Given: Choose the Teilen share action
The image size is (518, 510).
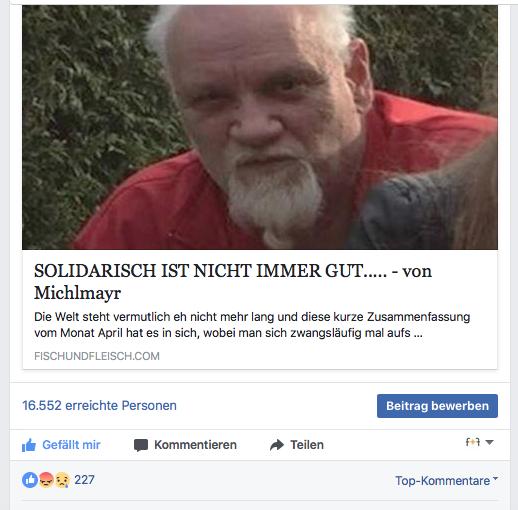Looking at the screenshot, I should (x=307, y=445).
